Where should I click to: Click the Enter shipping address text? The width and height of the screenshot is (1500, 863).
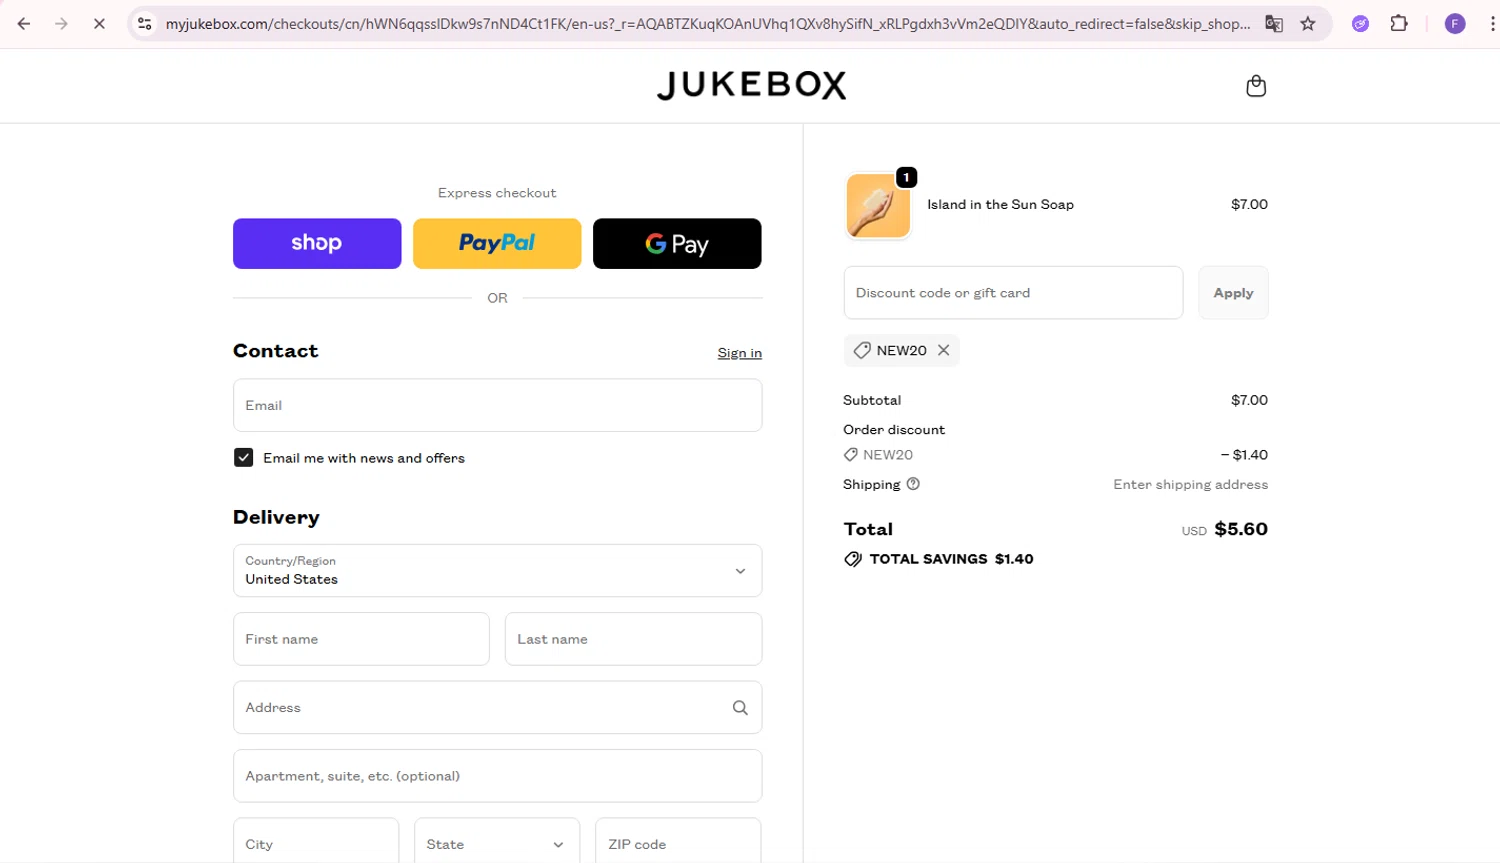pos(1190,484)
